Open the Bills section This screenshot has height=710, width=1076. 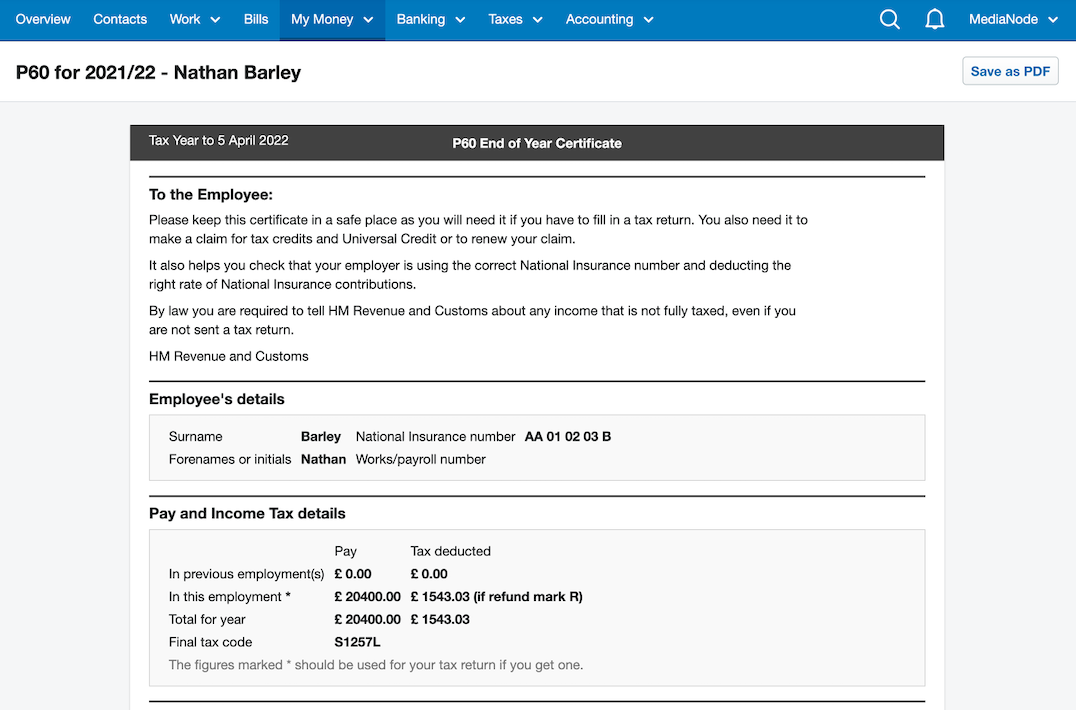256,19
